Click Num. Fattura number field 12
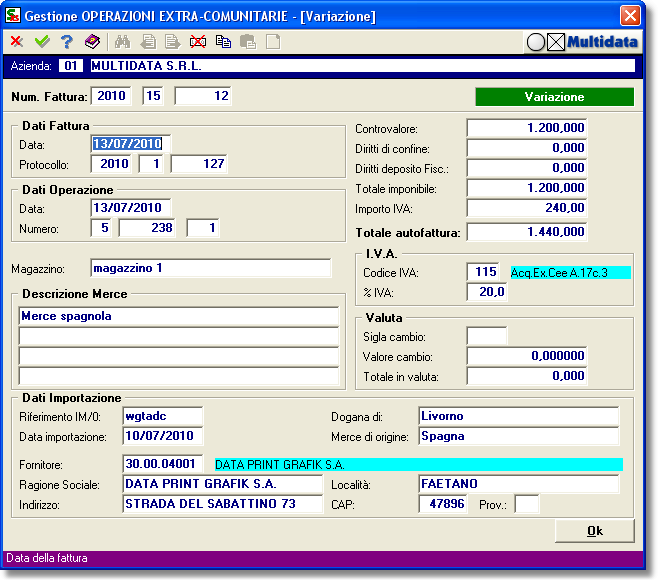The width and height of the screenshot is (658, 582). pyautogui.click(x=203, y=96)
